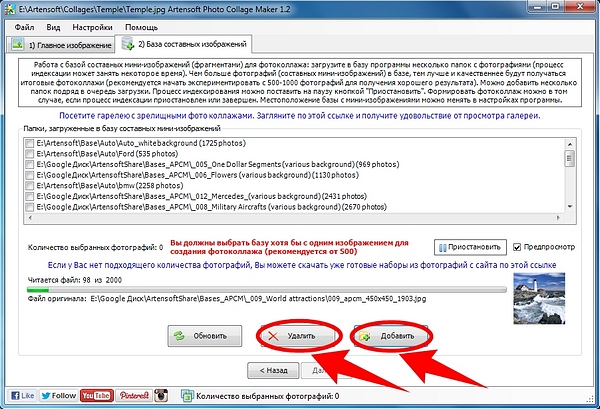Image resolution: width=600 pixels, height=409 pixels.
Task: Open link to download ready photo sets
Action: (302, 265)
